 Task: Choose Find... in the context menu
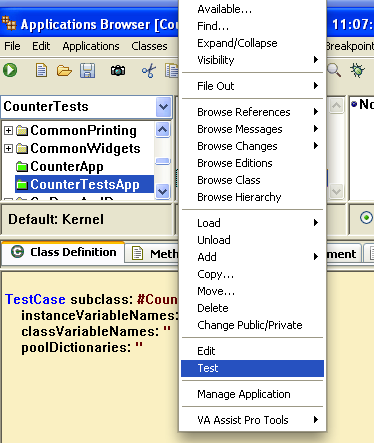pyautogui.click(x=252, y=26)
